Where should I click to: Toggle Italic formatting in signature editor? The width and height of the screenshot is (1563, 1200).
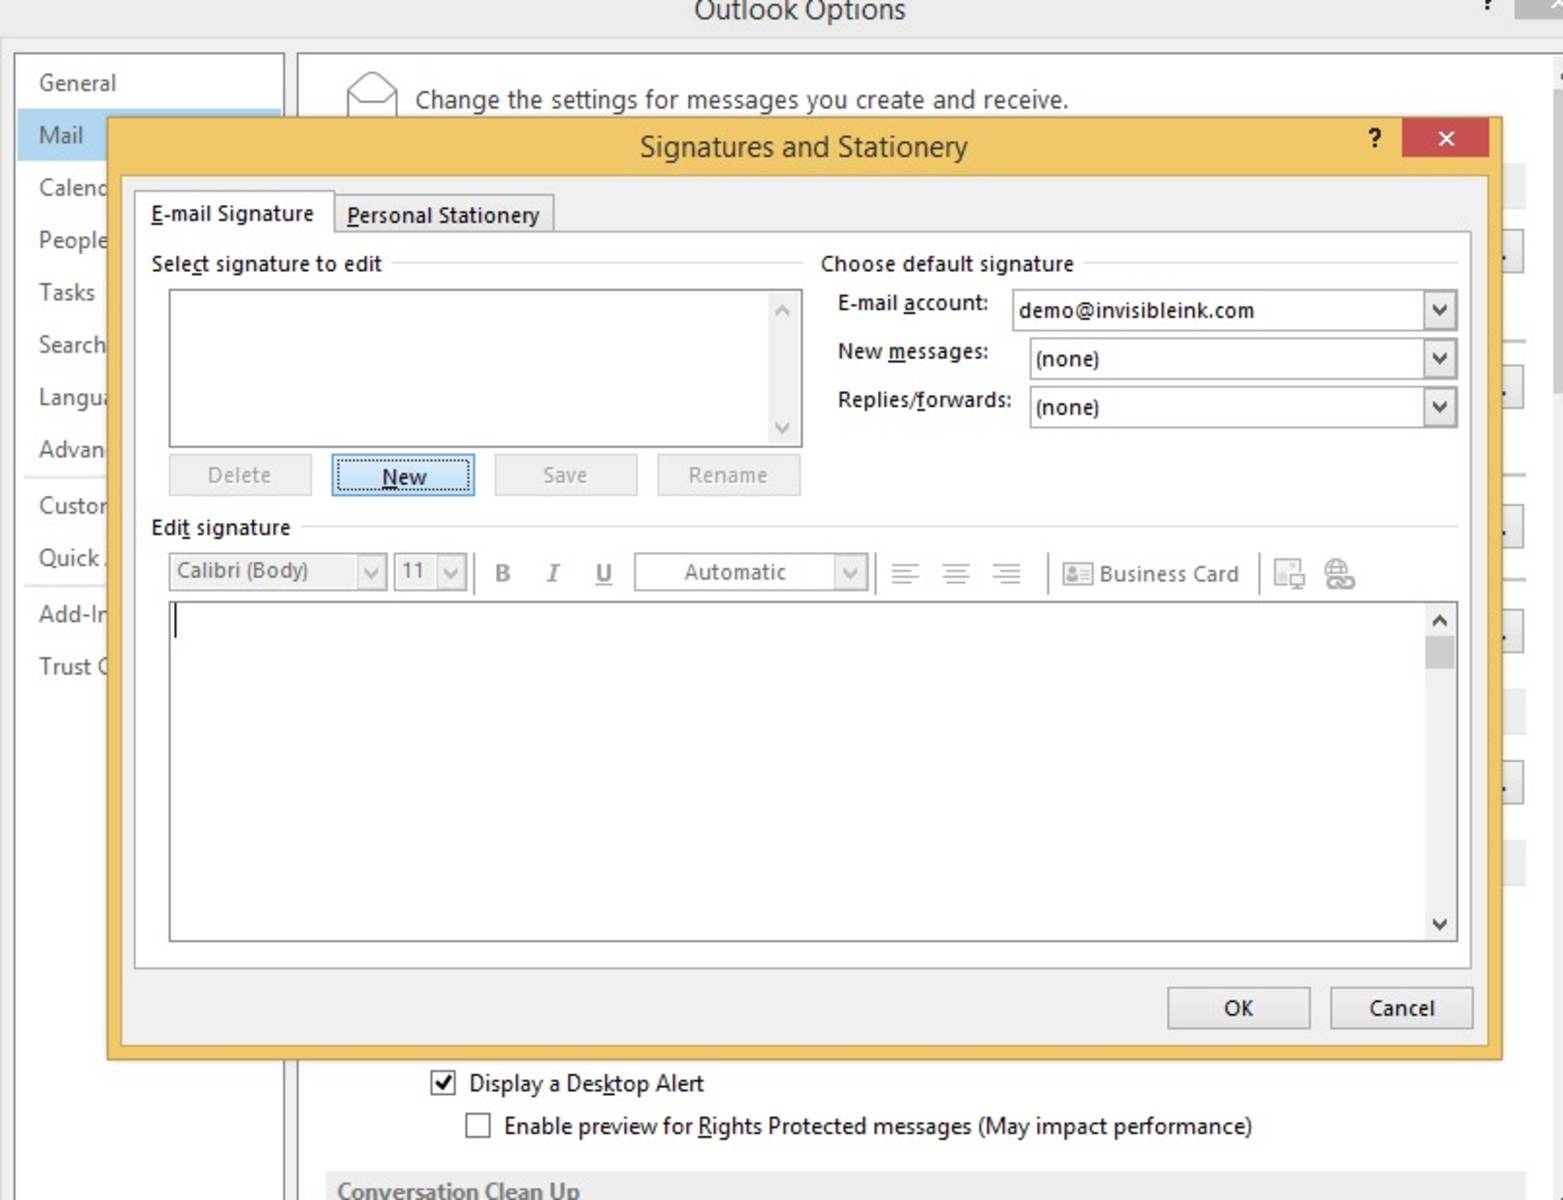[552, 573]
